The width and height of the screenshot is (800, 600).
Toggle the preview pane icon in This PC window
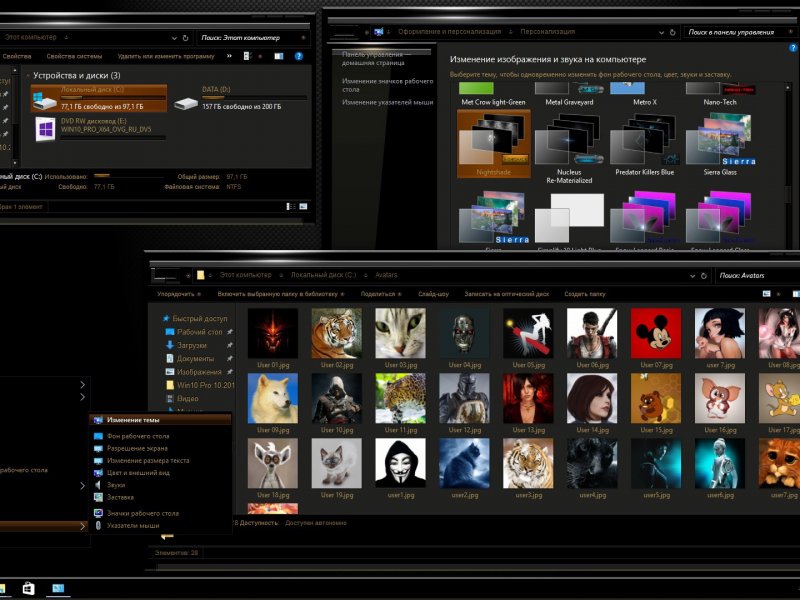coord(279,56)
